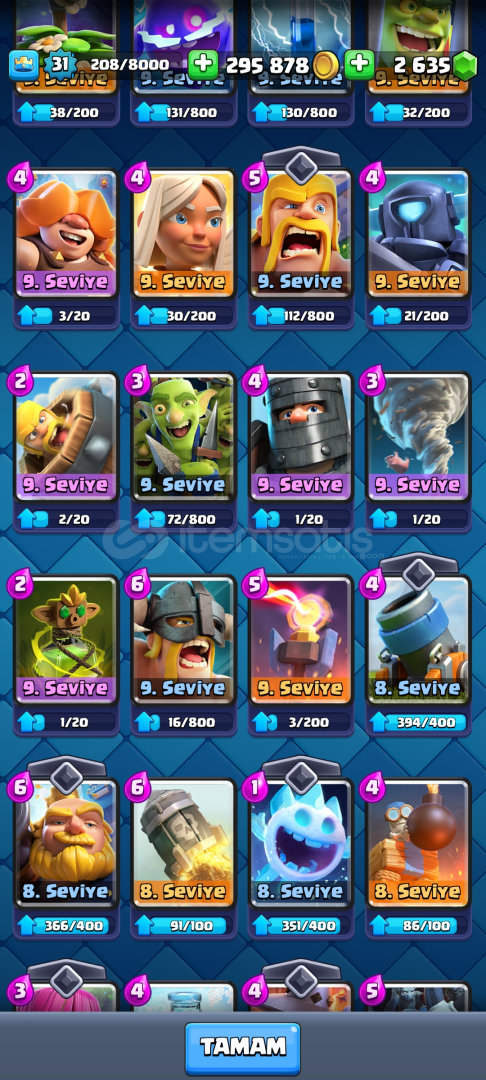
Task: Tap the blue crown trophy icon
Action: [x=23, y=66]
